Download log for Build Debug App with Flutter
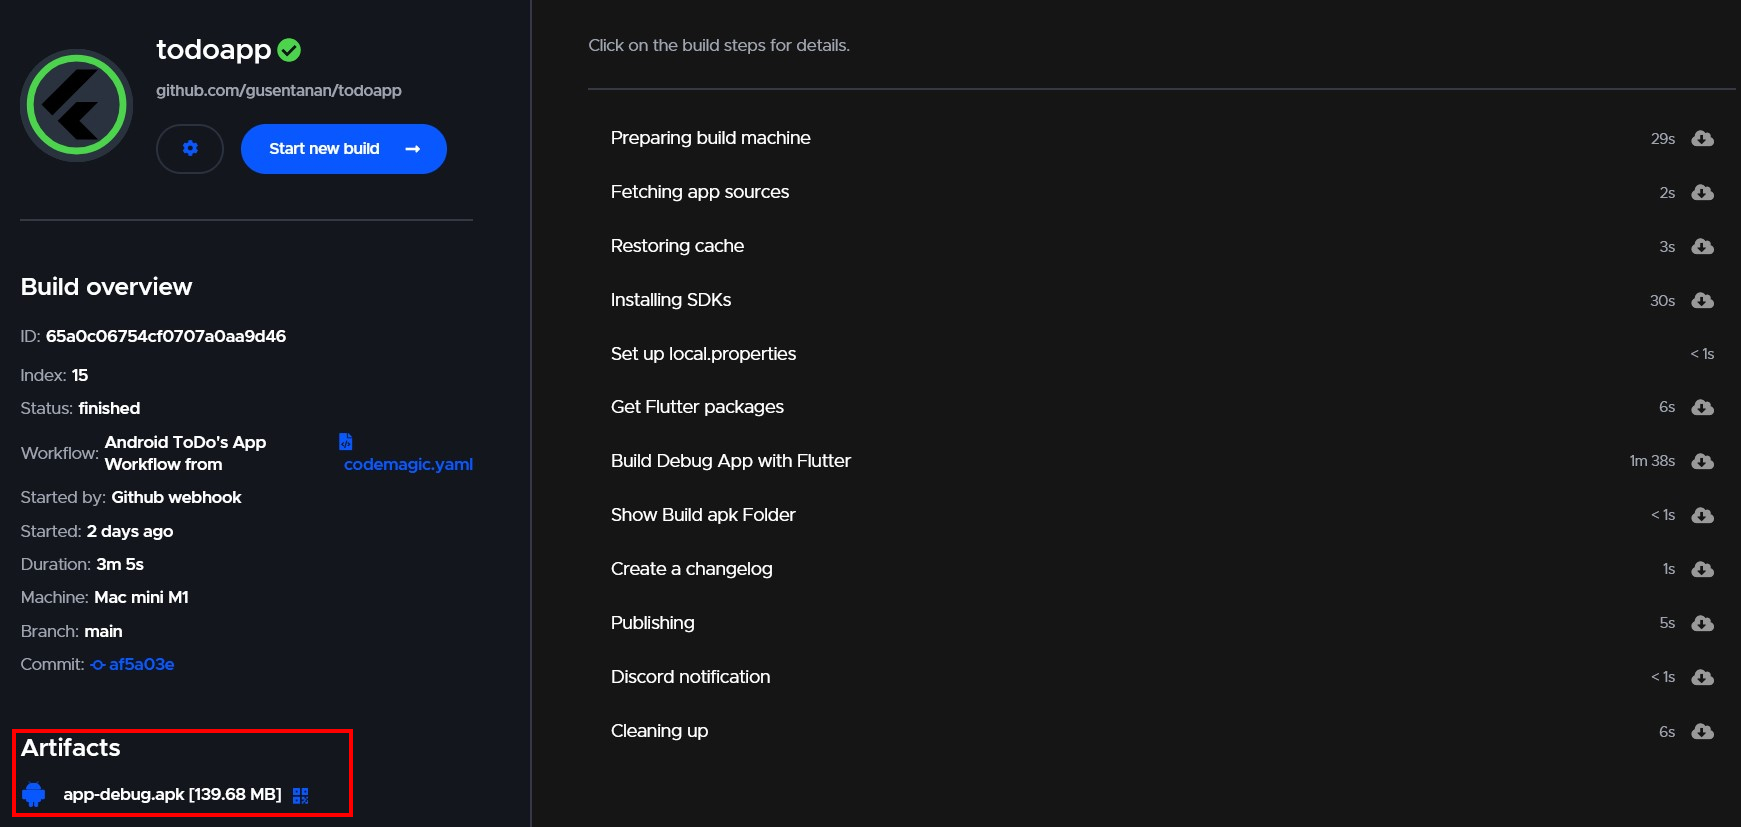The width and height of the screenshot is (1741, 827). (1702, 461)
